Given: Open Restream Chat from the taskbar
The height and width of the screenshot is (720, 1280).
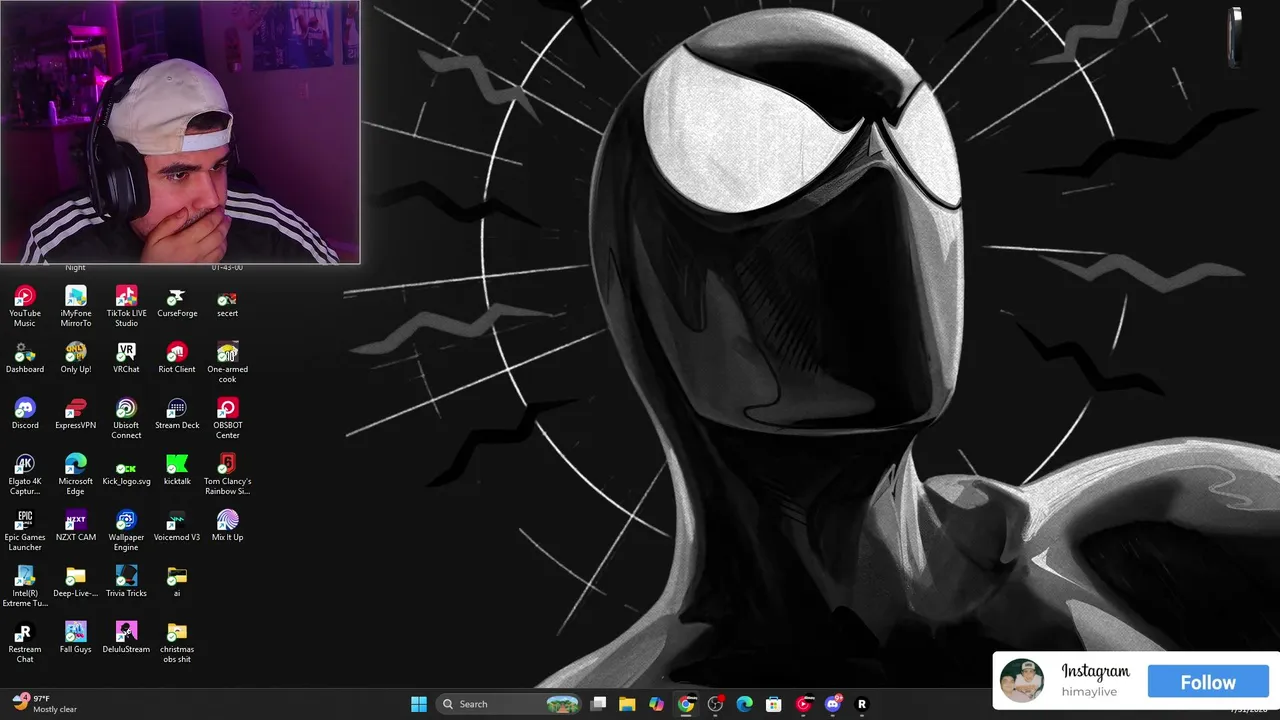Looking at the screenshot, I should (862, 704).
